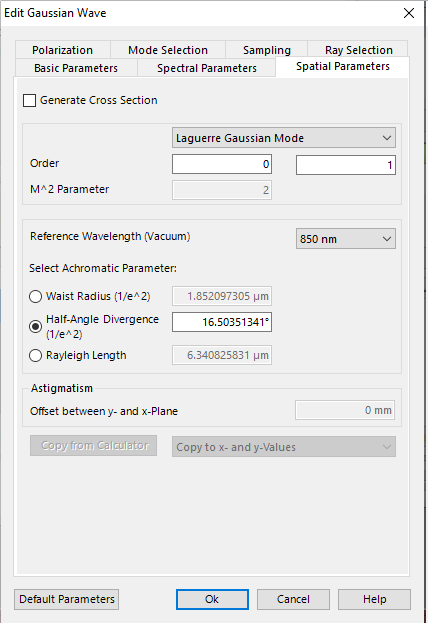The width and height of the screenshot is (428, 623).
Task: Open the Ray Selection tab
Action: tap(358, 50)
